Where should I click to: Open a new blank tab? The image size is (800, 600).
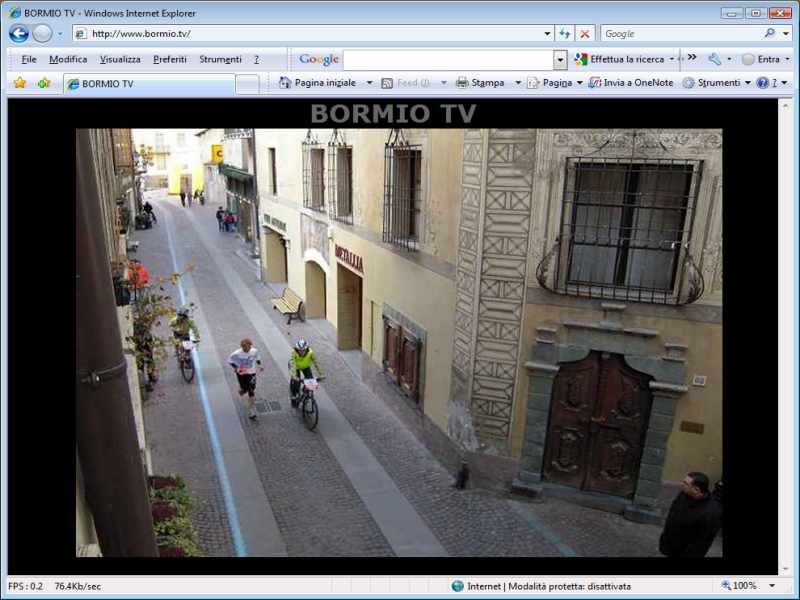[247, 84]
